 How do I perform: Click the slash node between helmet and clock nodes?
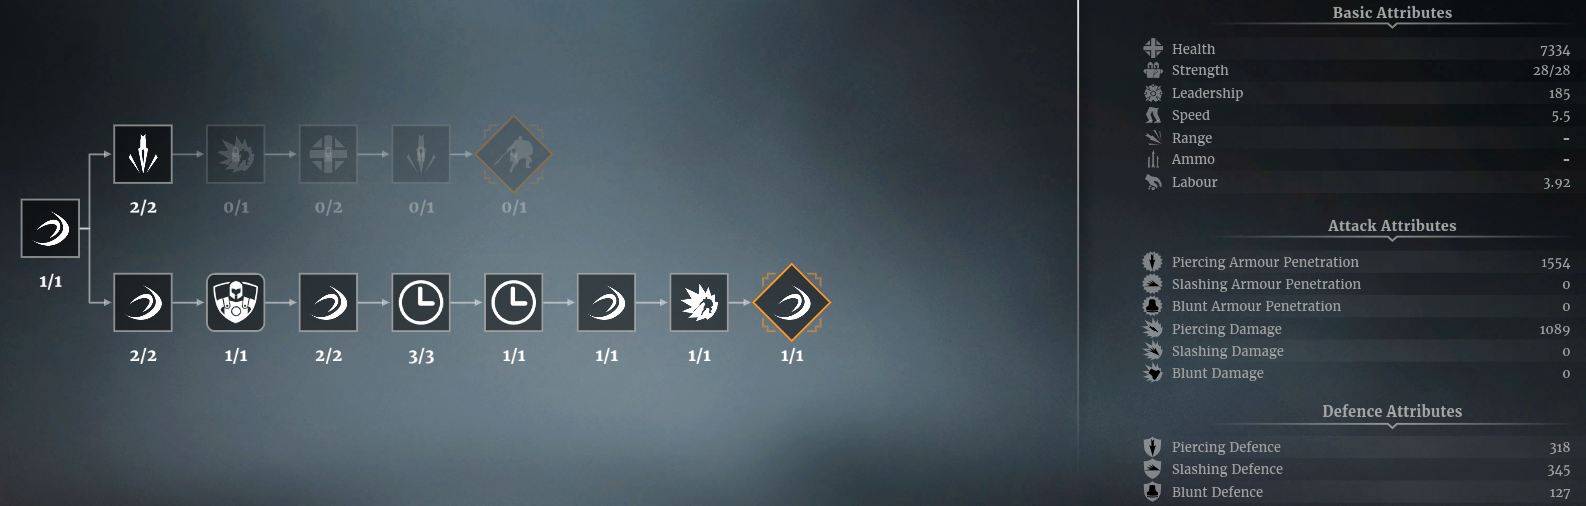point(328,302)
